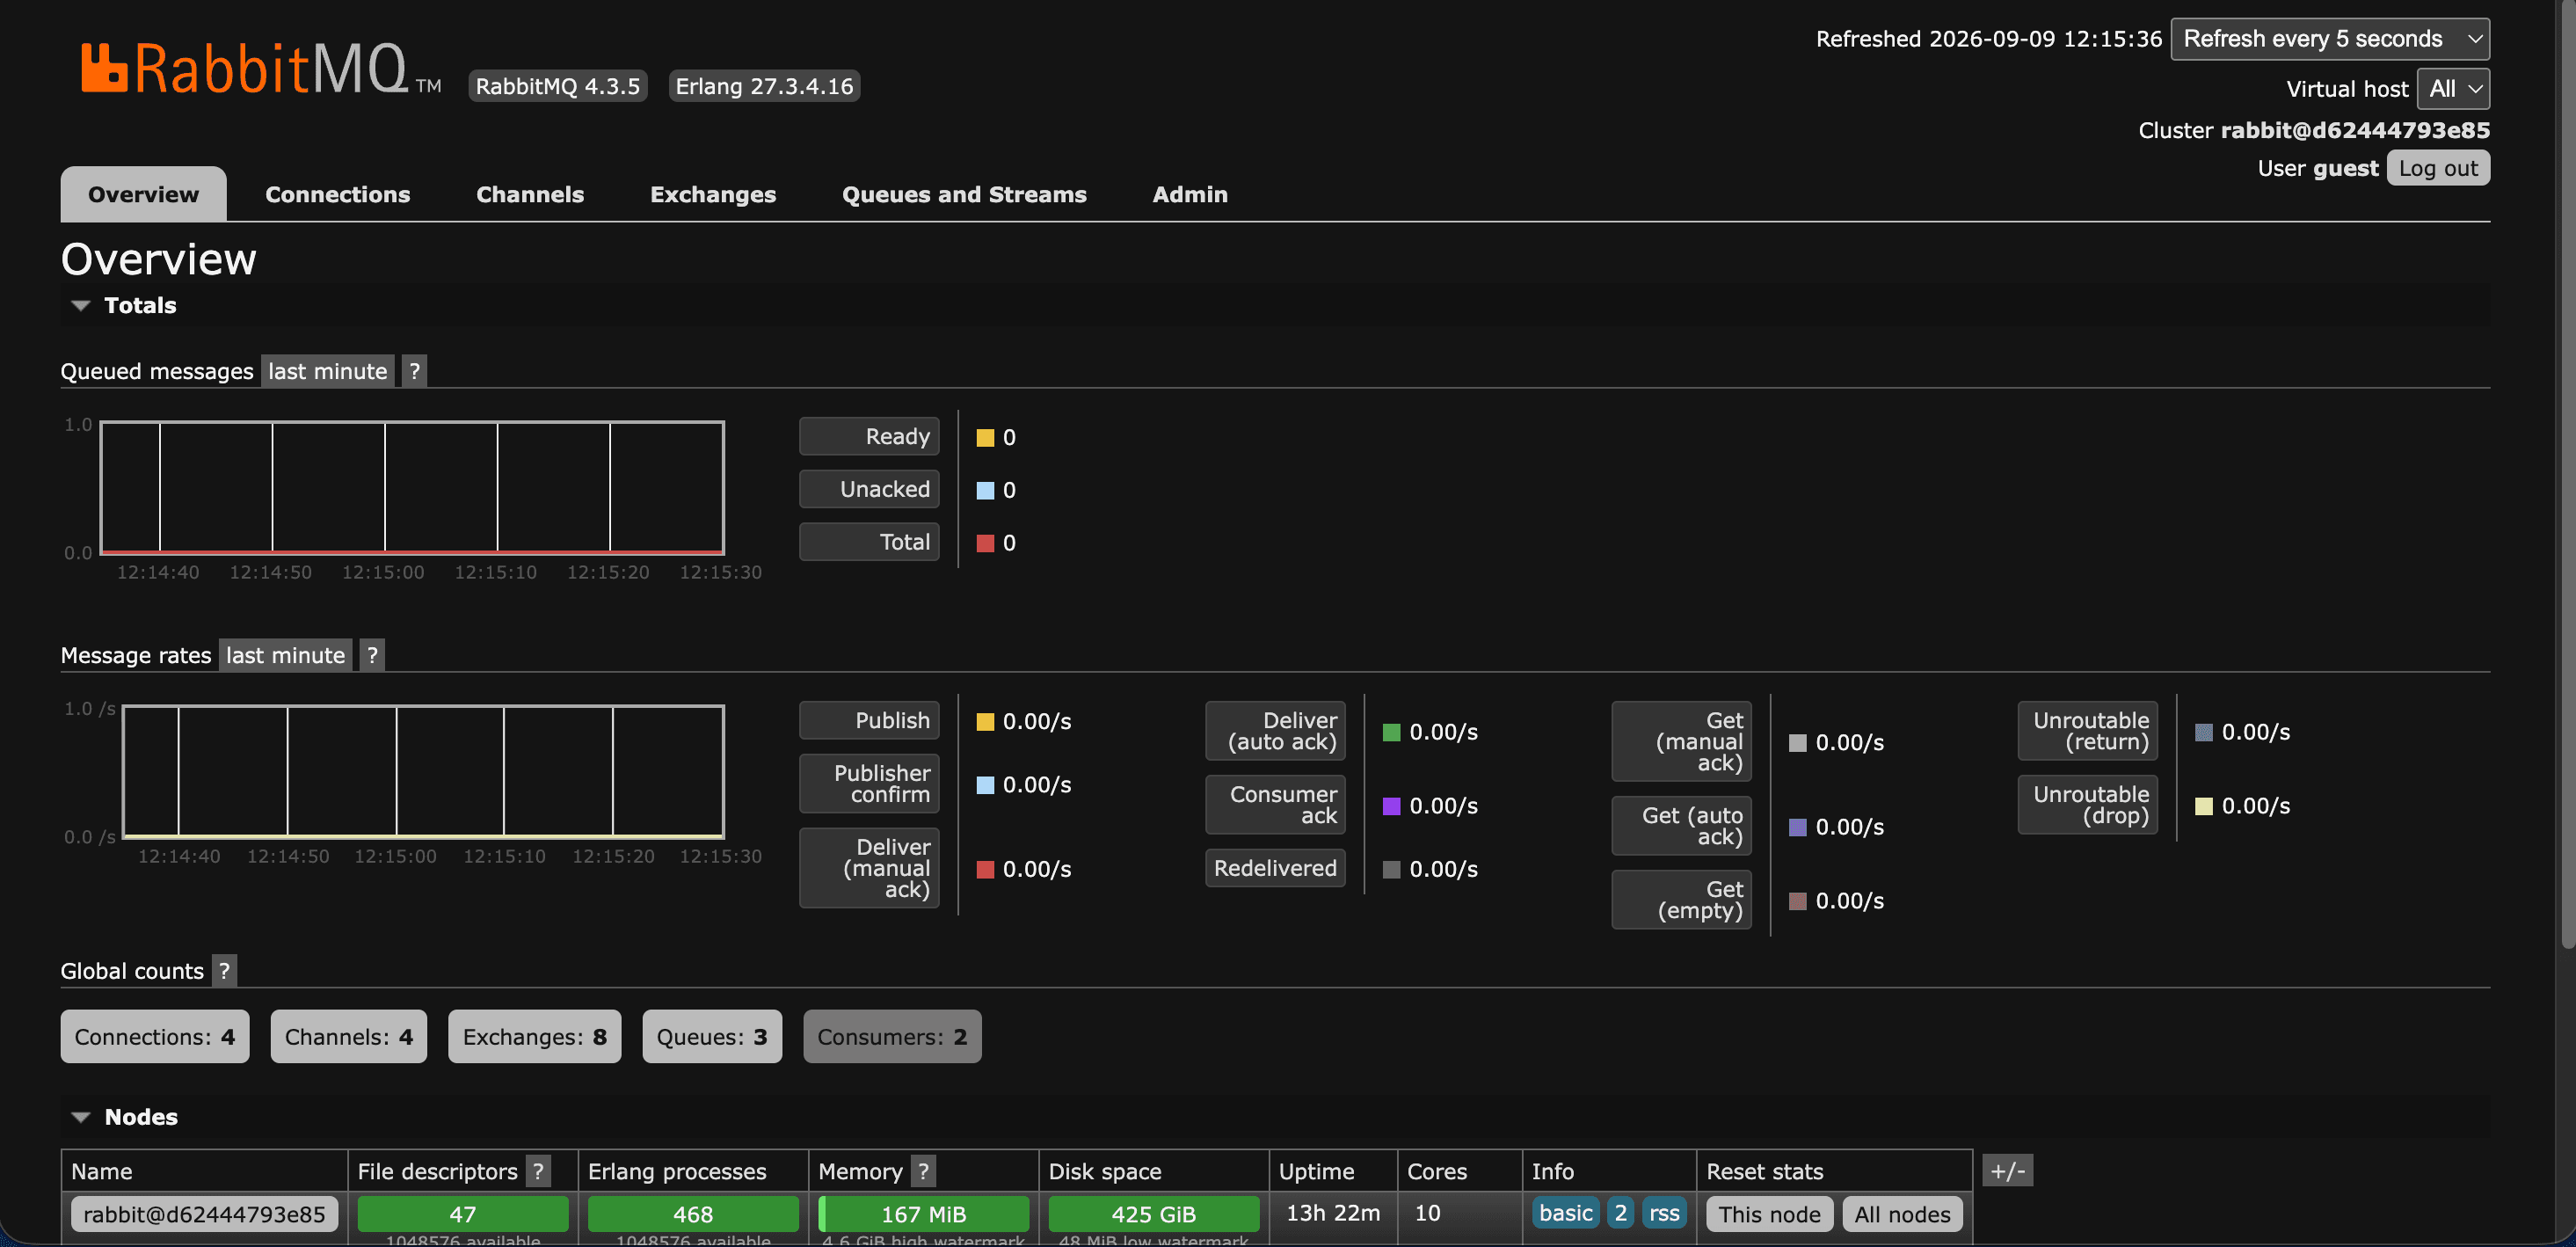The width and height of the screenshot is (2576, 1247).
Task: Click the 425 GiB disk space bar
Action: (x=1153, y=1214)
